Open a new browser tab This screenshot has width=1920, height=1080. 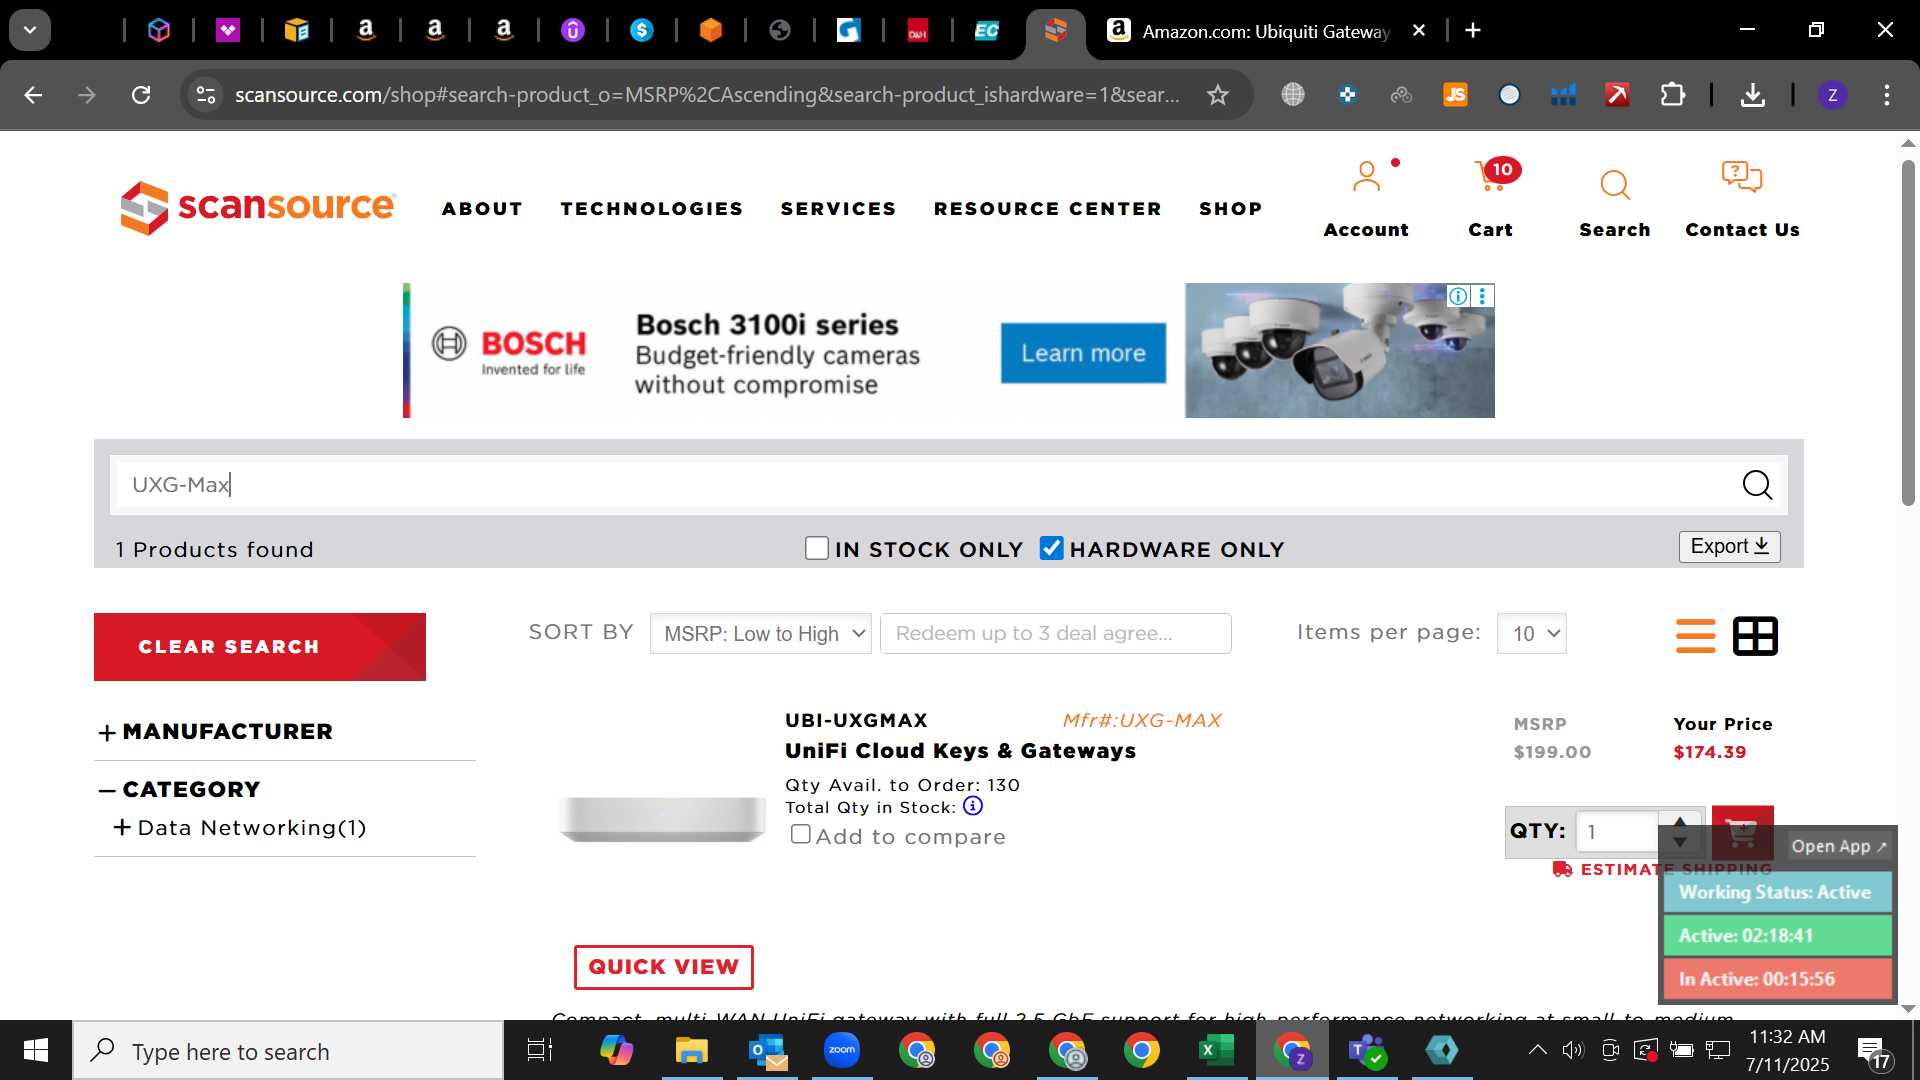[x=1472, y=31]
